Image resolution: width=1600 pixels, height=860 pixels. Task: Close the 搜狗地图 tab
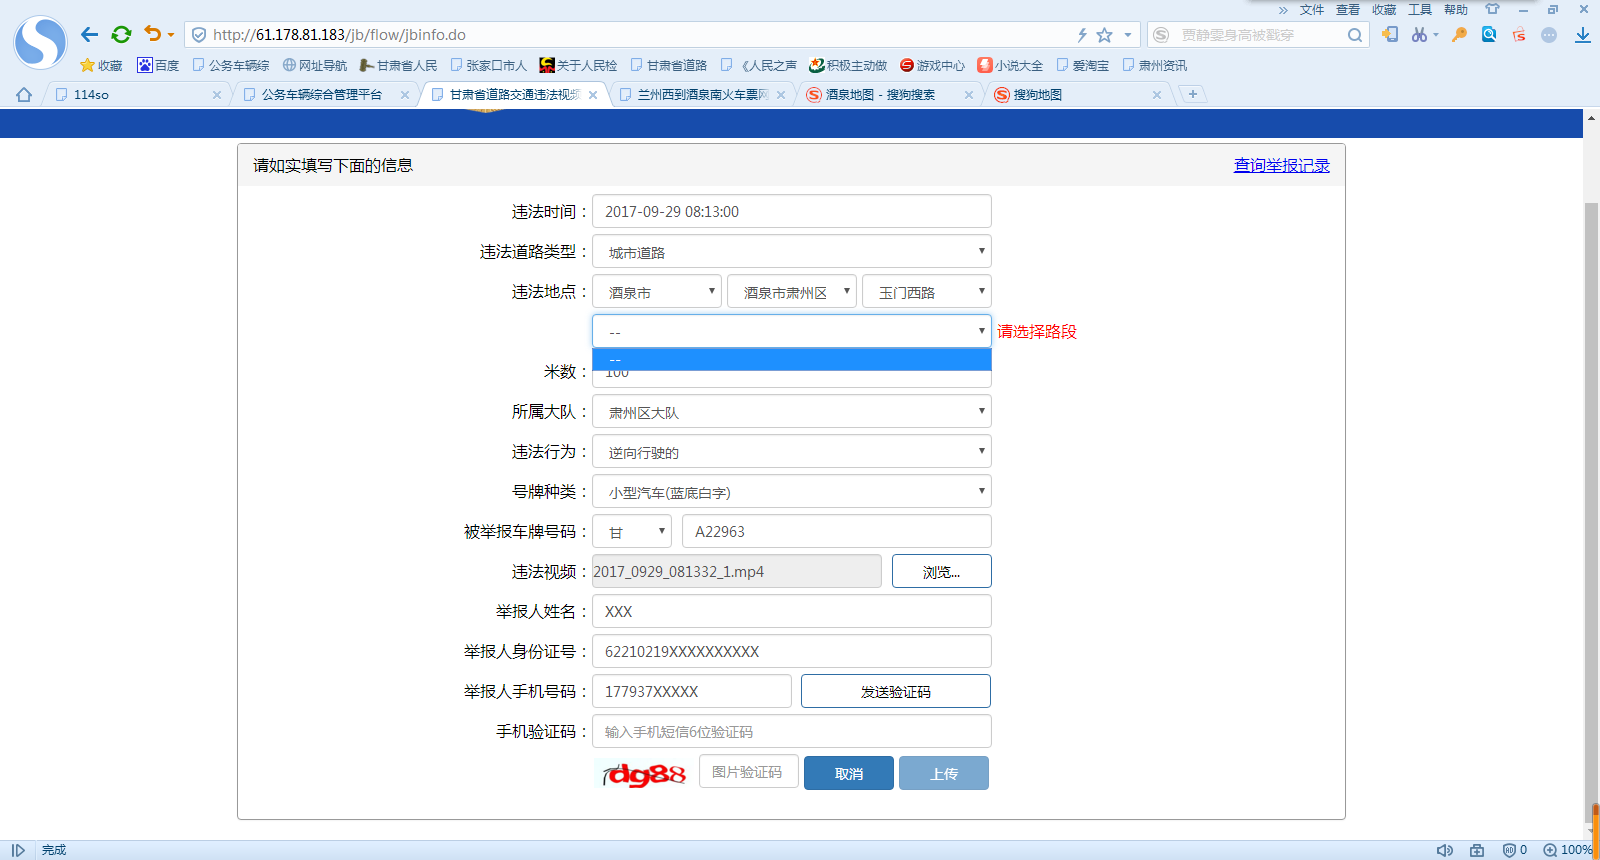click(1157, 95)
